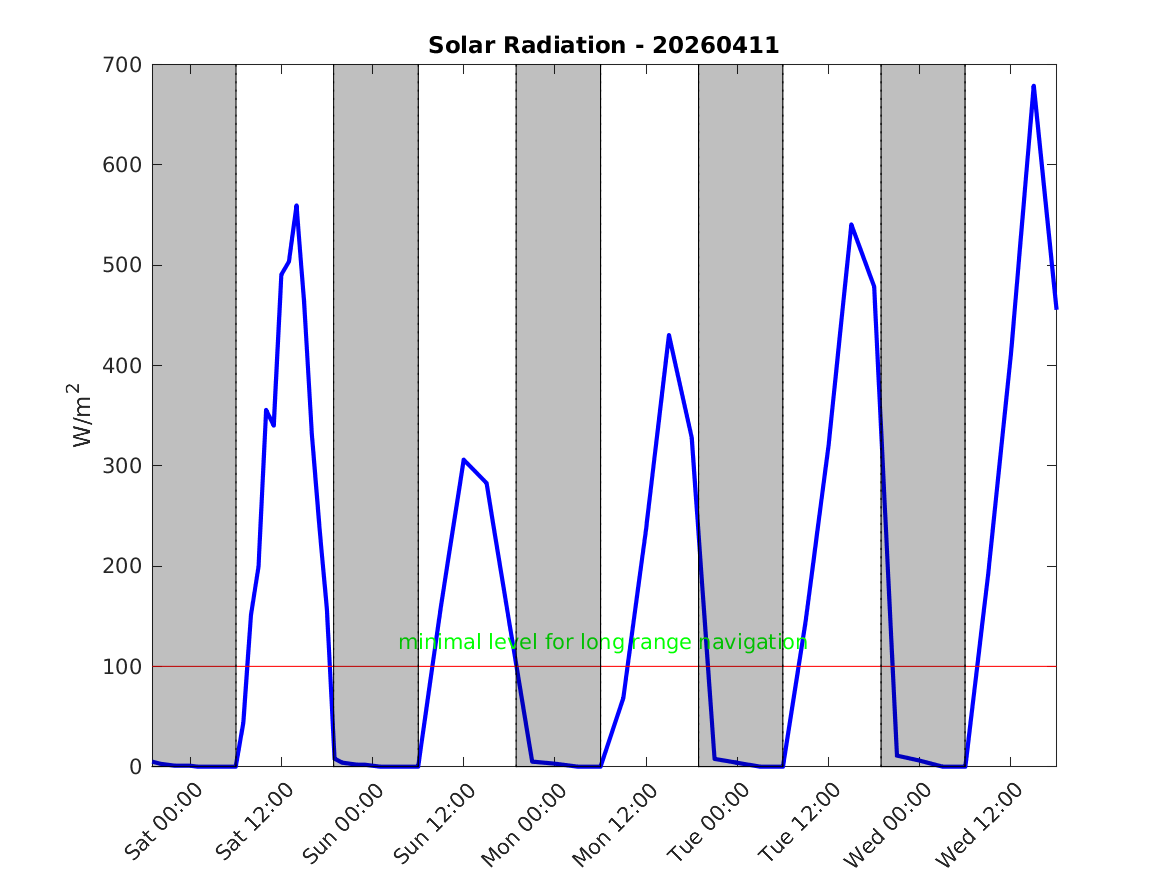Click the Tuesday peak of the blue curve

851,225
